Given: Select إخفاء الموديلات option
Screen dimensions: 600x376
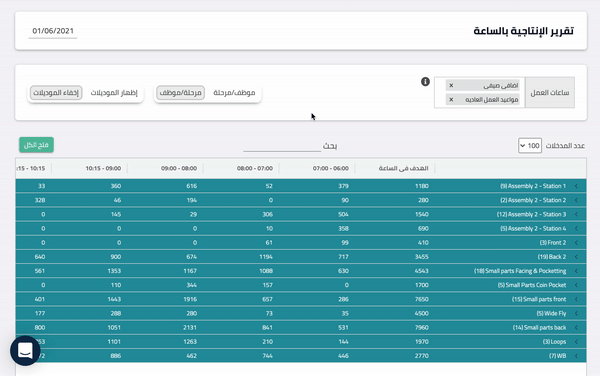Looking at the screenshot, I should pos(56,93).
